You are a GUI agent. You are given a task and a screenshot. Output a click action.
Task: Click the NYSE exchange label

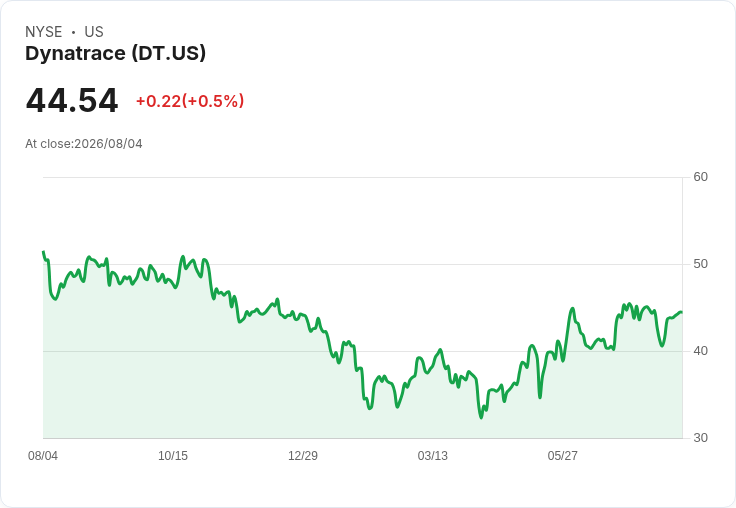coord(44,32)
